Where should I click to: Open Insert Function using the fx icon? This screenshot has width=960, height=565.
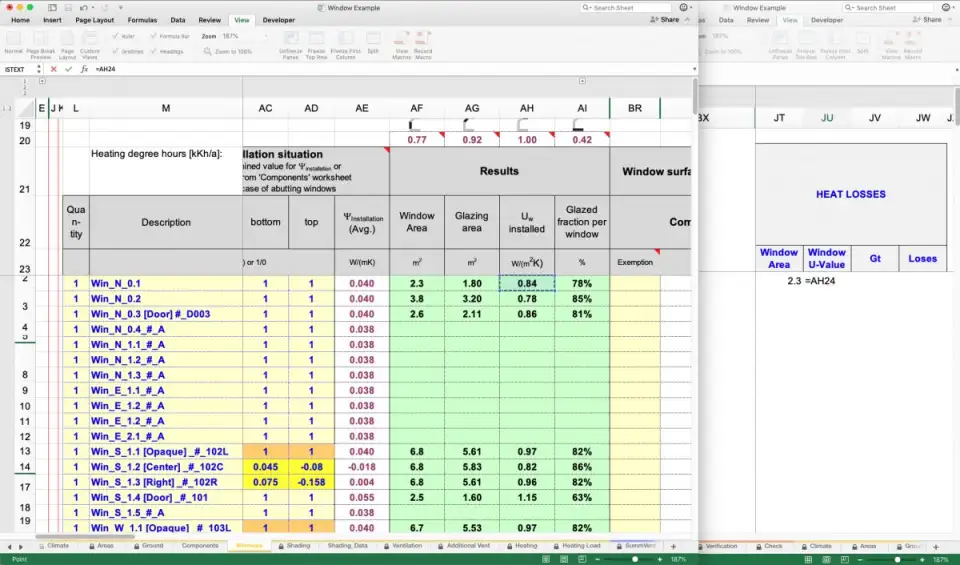pos(84,69)
